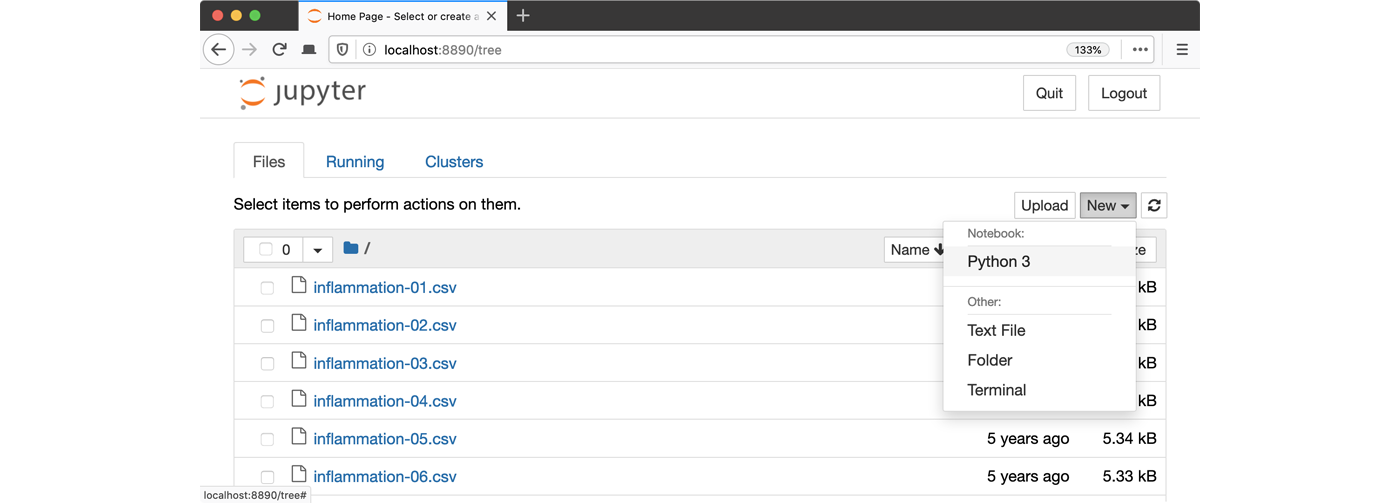1400x503 pixels.
Task: Expand the selection type dropdown arrow
Action: [x=317, y=250]
